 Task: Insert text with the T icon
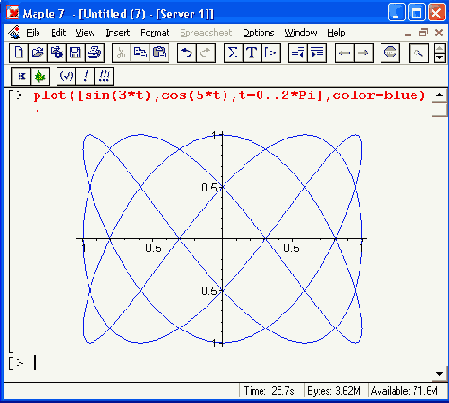[252, 53]
